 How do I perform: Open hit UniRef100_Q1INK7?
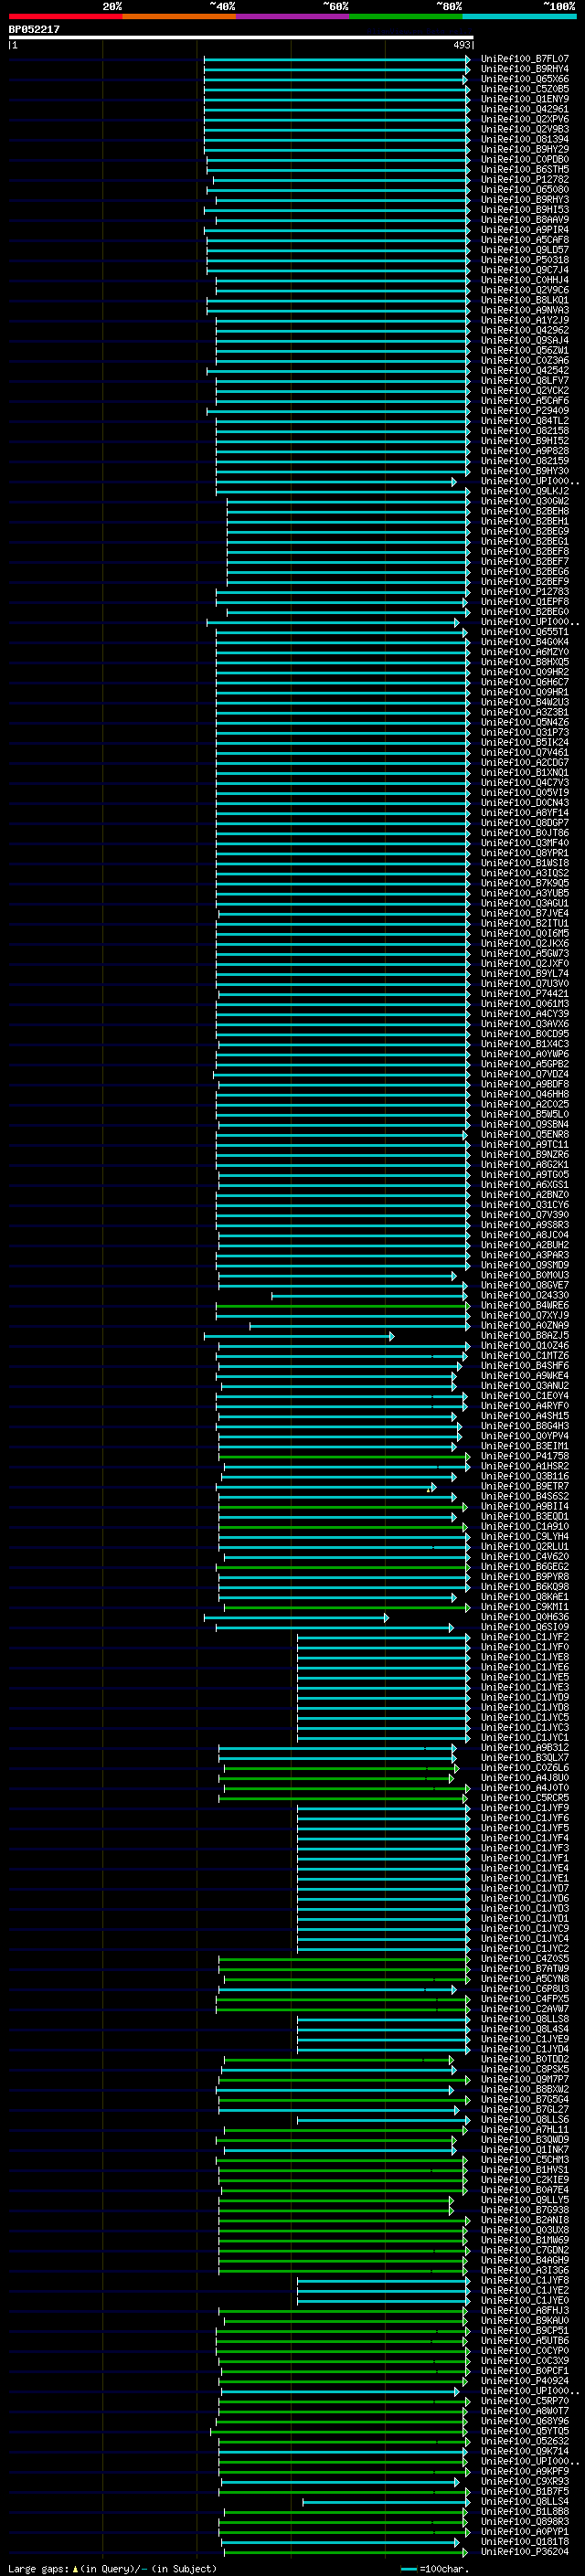click(525, 2149)
